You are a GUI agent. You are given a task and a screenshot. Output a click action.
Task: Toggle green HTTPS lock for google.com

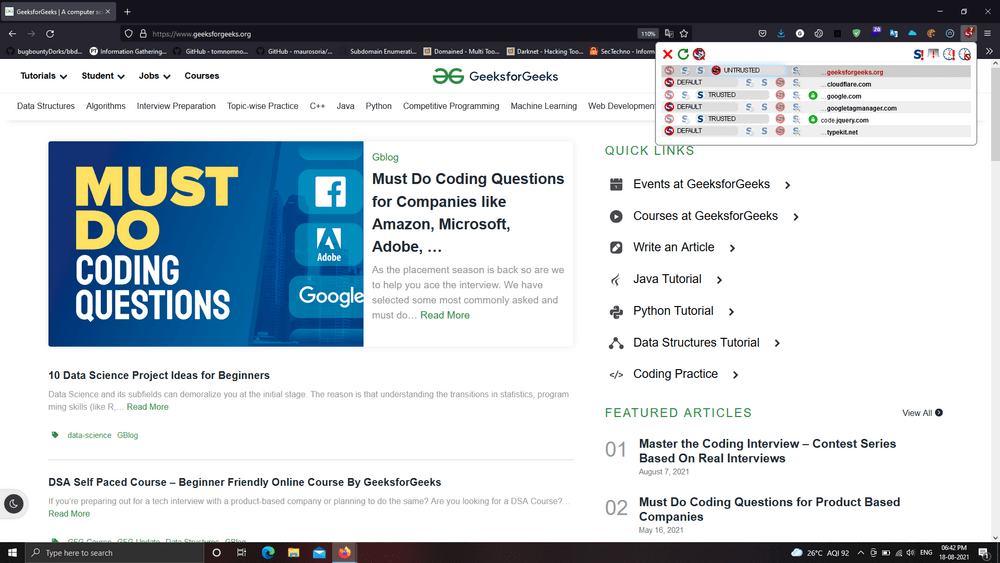click(x=812, y=95)
